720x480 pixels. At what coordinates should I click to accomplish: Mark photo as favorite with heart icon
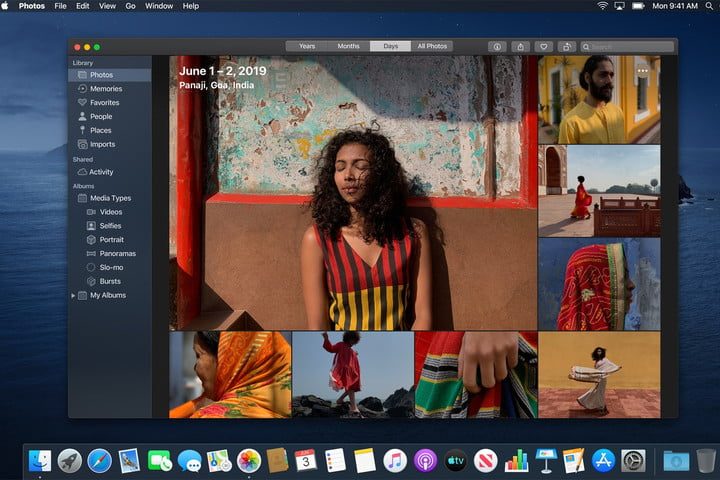point(544,46)
